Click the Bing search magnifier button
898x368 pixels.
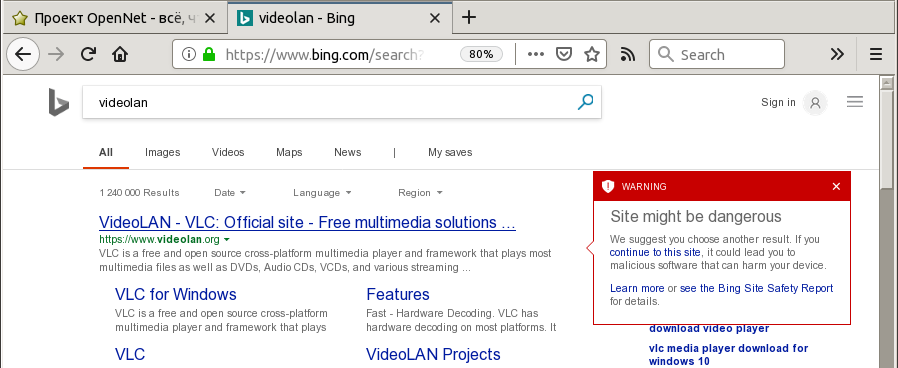[x=585, y=102]
